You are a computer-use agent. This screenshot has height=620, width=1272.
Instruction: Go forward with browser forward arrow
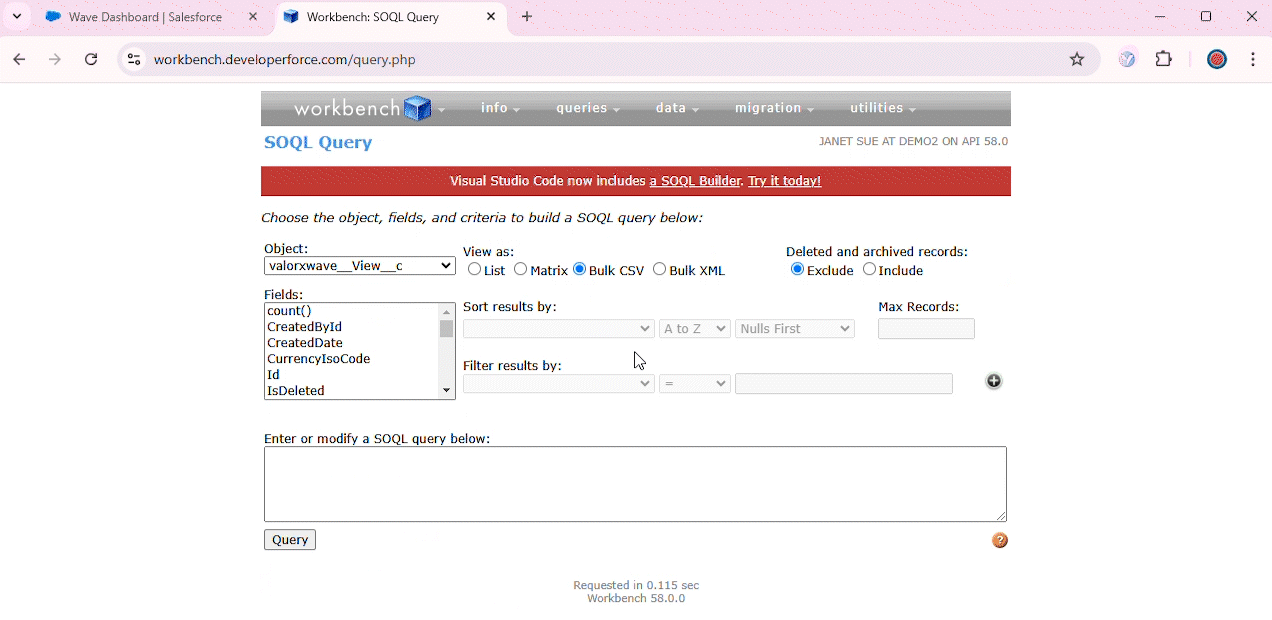(x=55, y=59)
